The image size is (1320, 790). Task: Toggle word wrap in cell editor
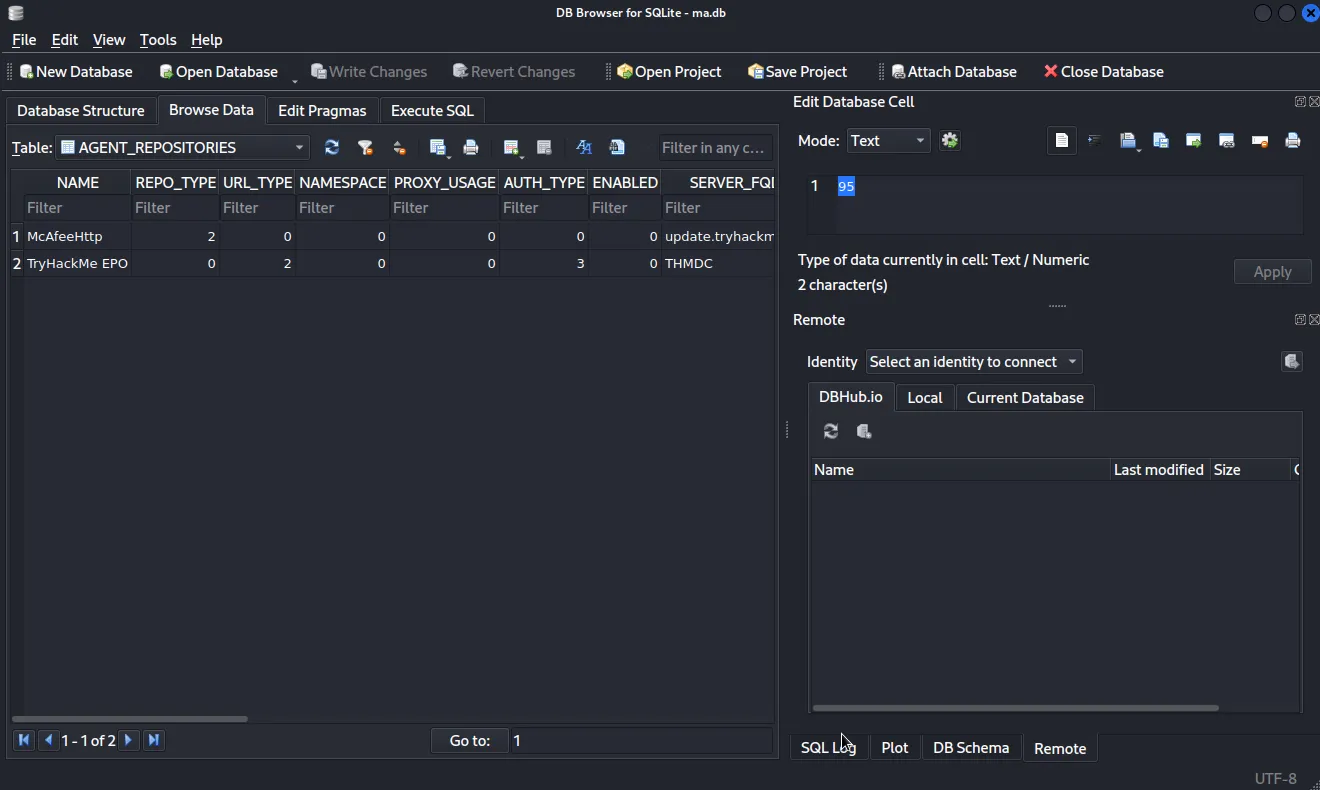click(1095, 141)
